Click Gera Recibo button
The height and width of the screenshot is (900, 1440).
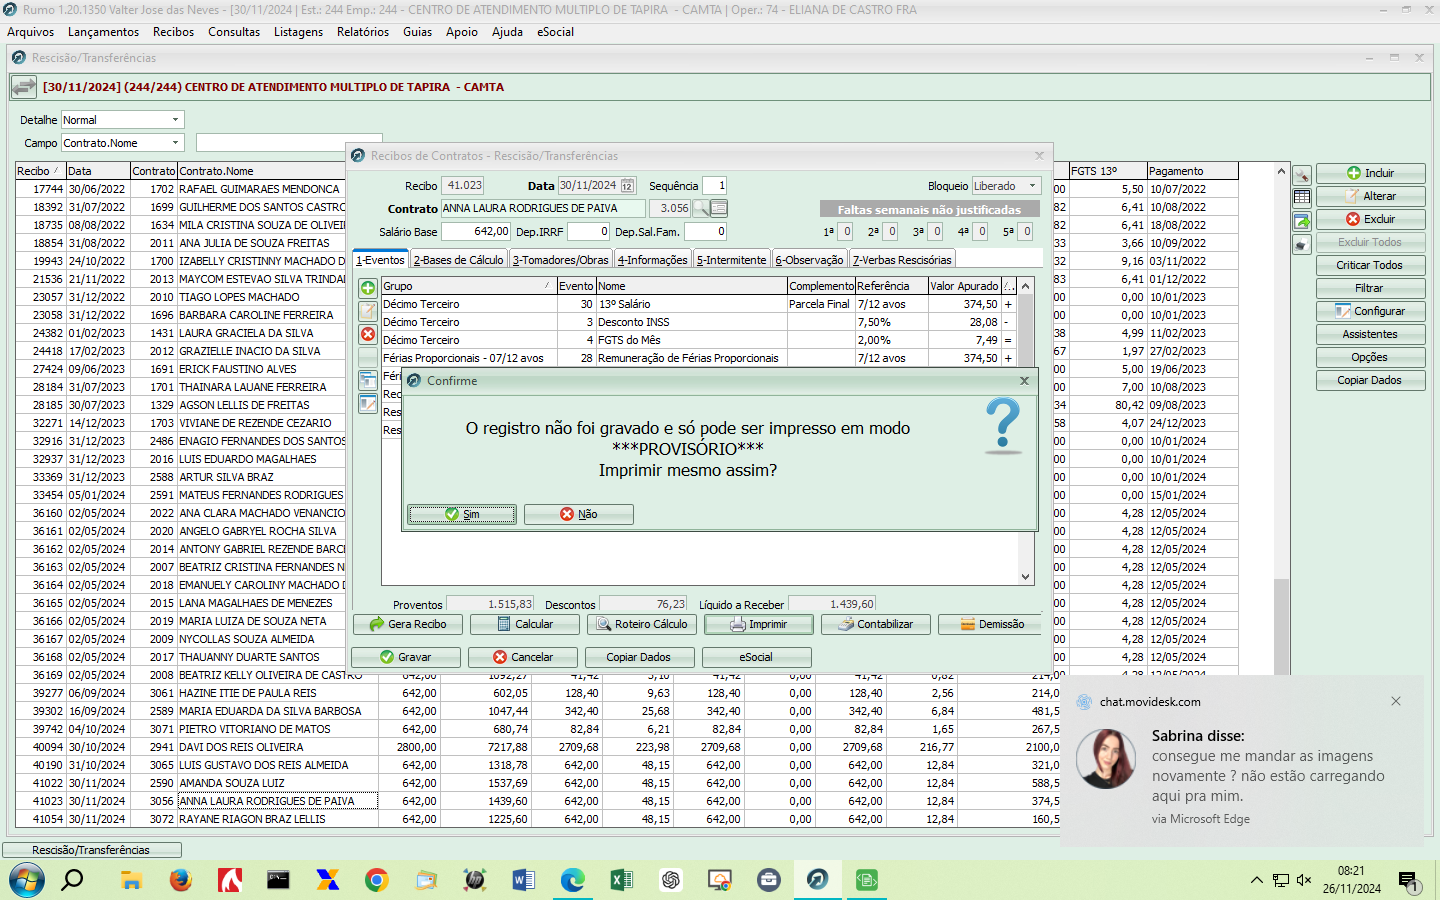tap(407, 624)
